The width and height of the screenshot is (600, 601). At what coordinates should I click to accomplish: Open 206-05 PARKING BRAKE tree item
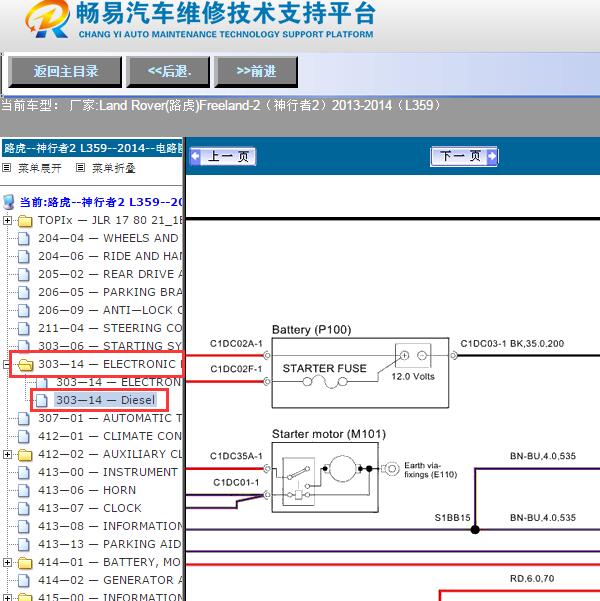point(110,292)
